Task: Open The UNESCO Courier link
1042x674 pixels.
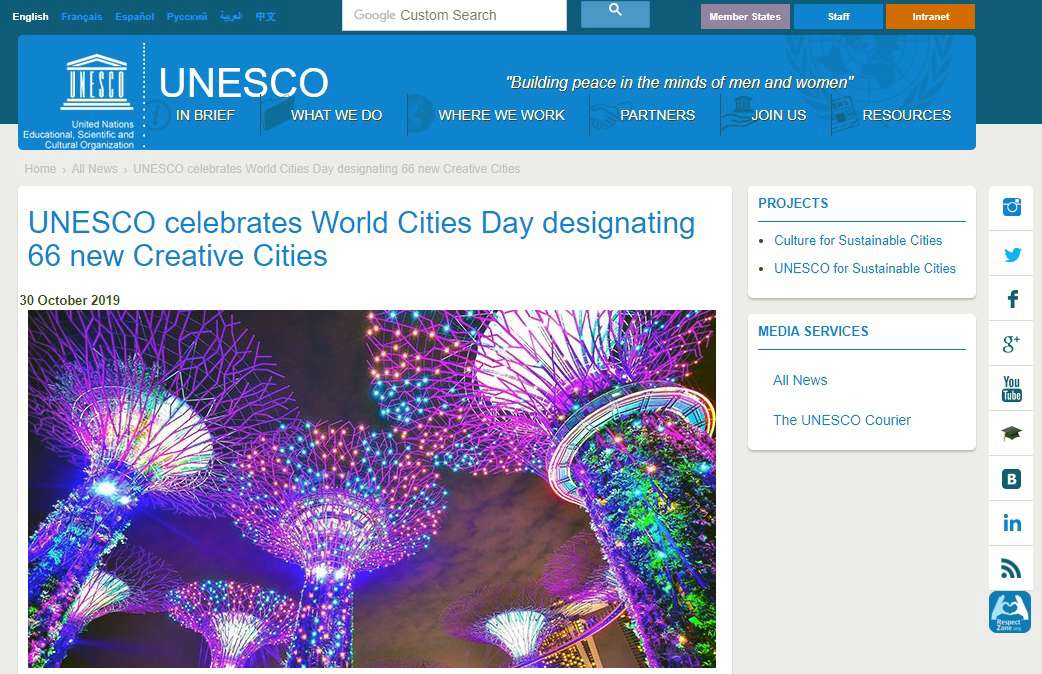Action: [x=841, y=420]
